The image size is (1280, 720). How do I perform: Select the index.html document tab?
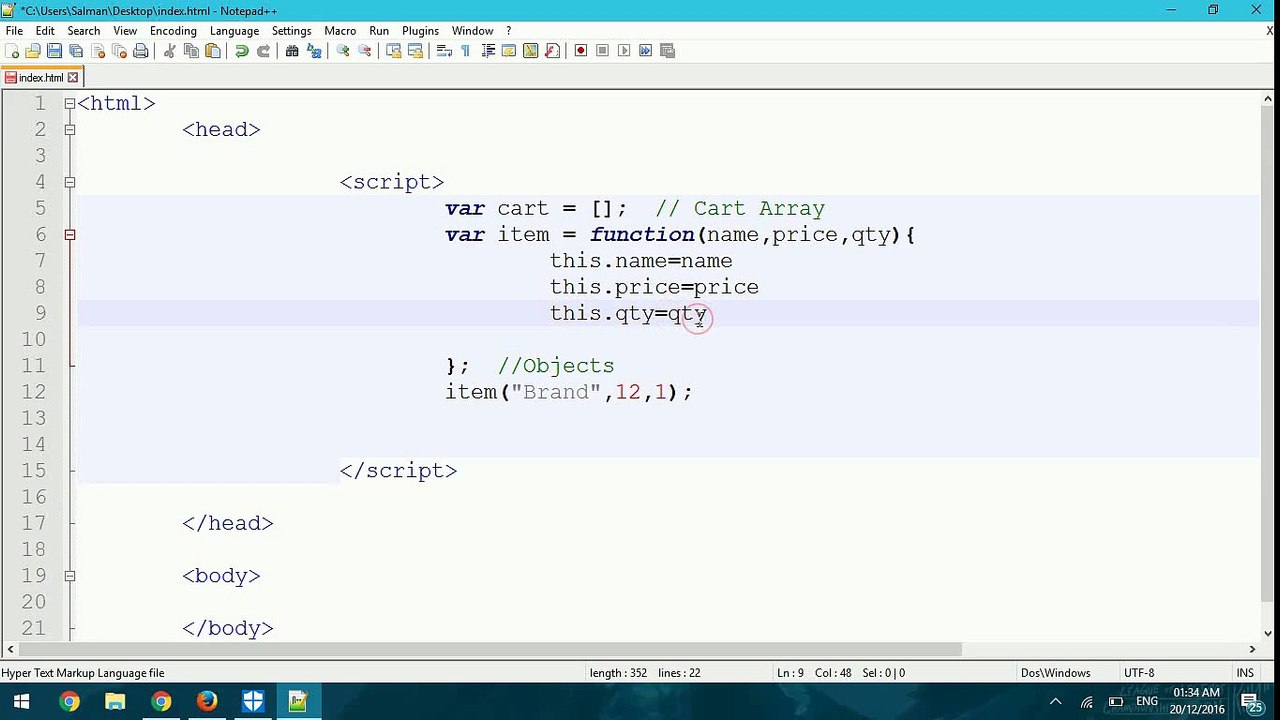42,77
